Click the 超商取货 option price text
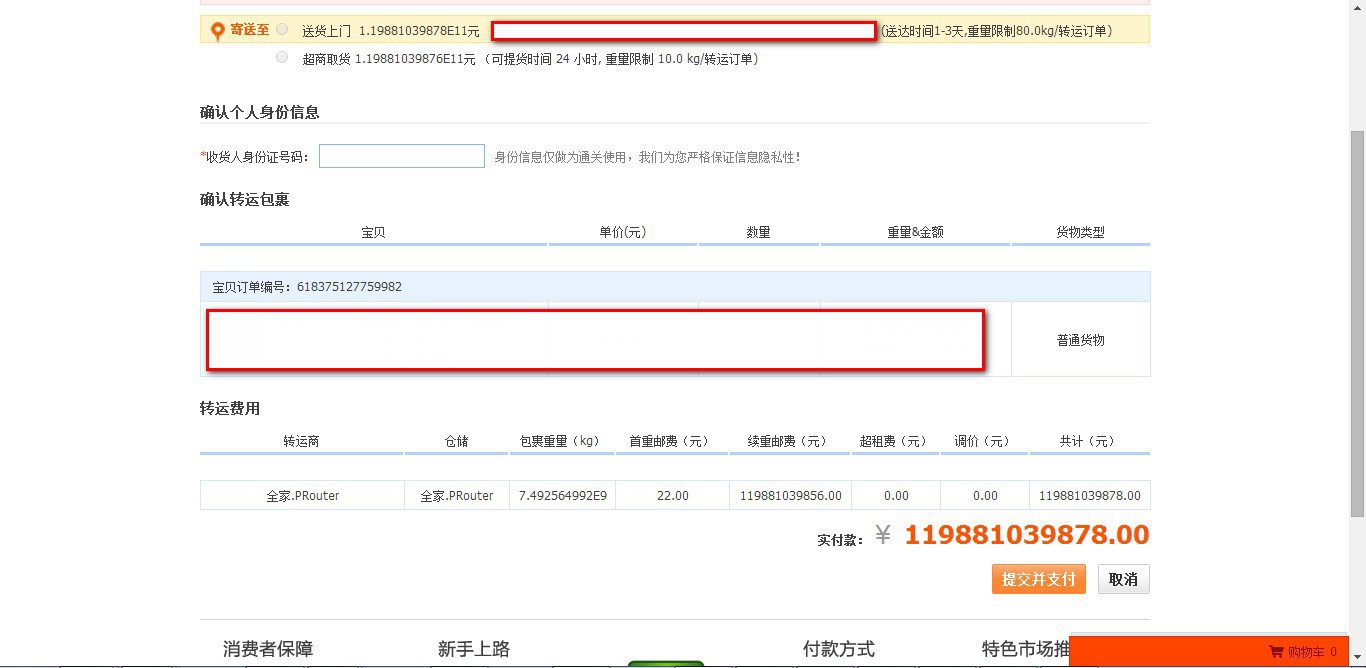1366x668 pixels. click(x=416, y=59)
